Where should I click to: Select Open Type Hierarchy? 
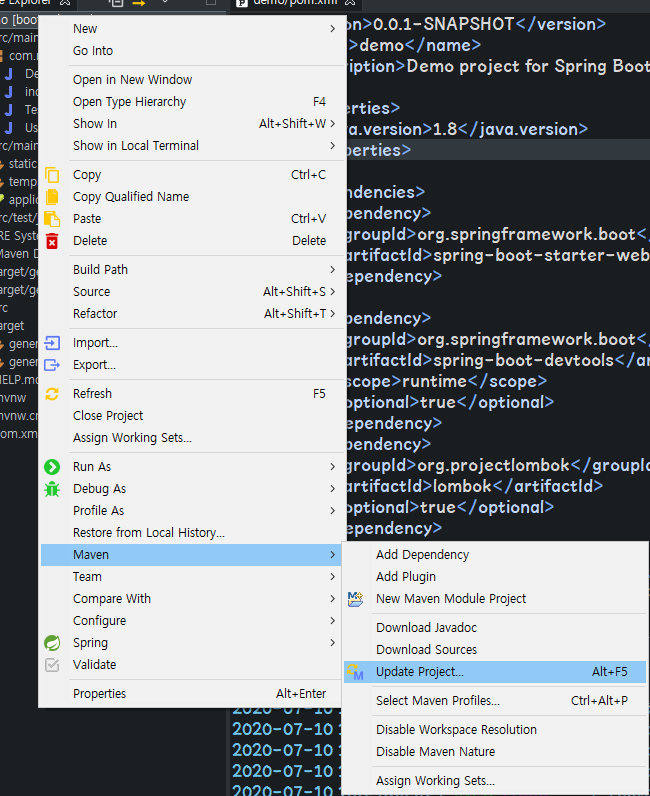[191, 102]
